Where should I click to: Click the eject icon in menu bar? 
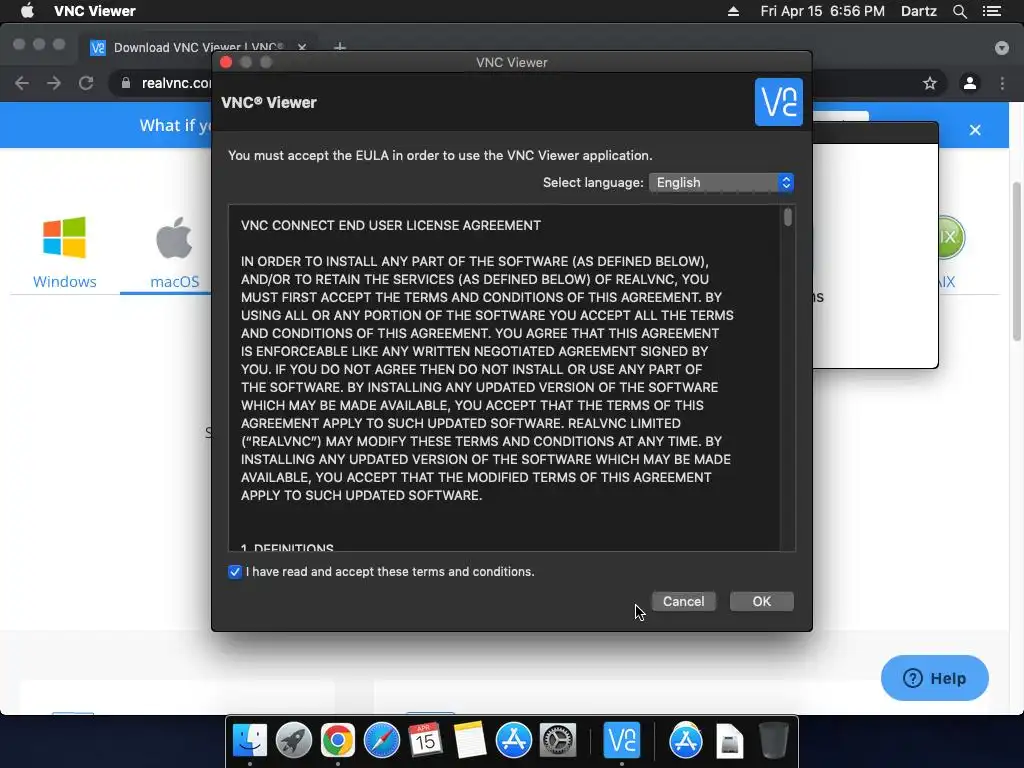[x=733, y=11]
